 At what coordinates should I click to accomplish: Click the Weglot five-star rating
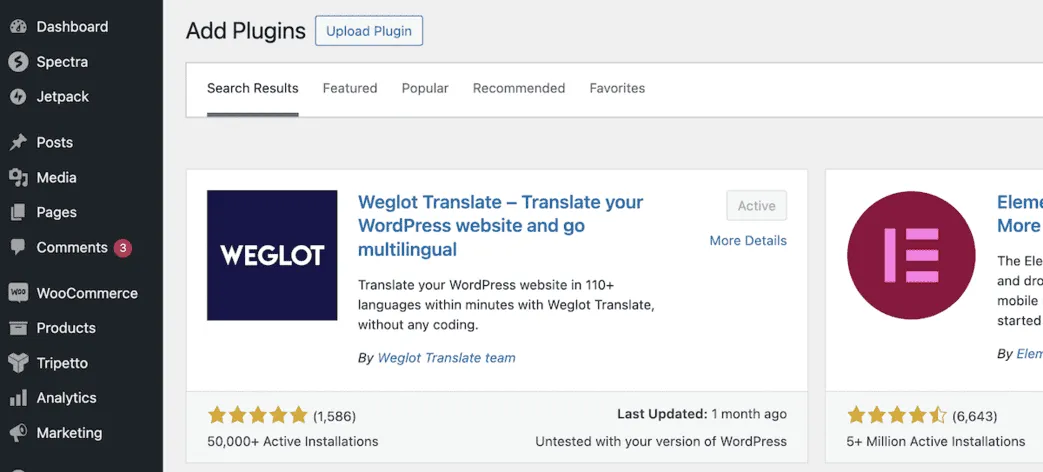tap(257, 415)
